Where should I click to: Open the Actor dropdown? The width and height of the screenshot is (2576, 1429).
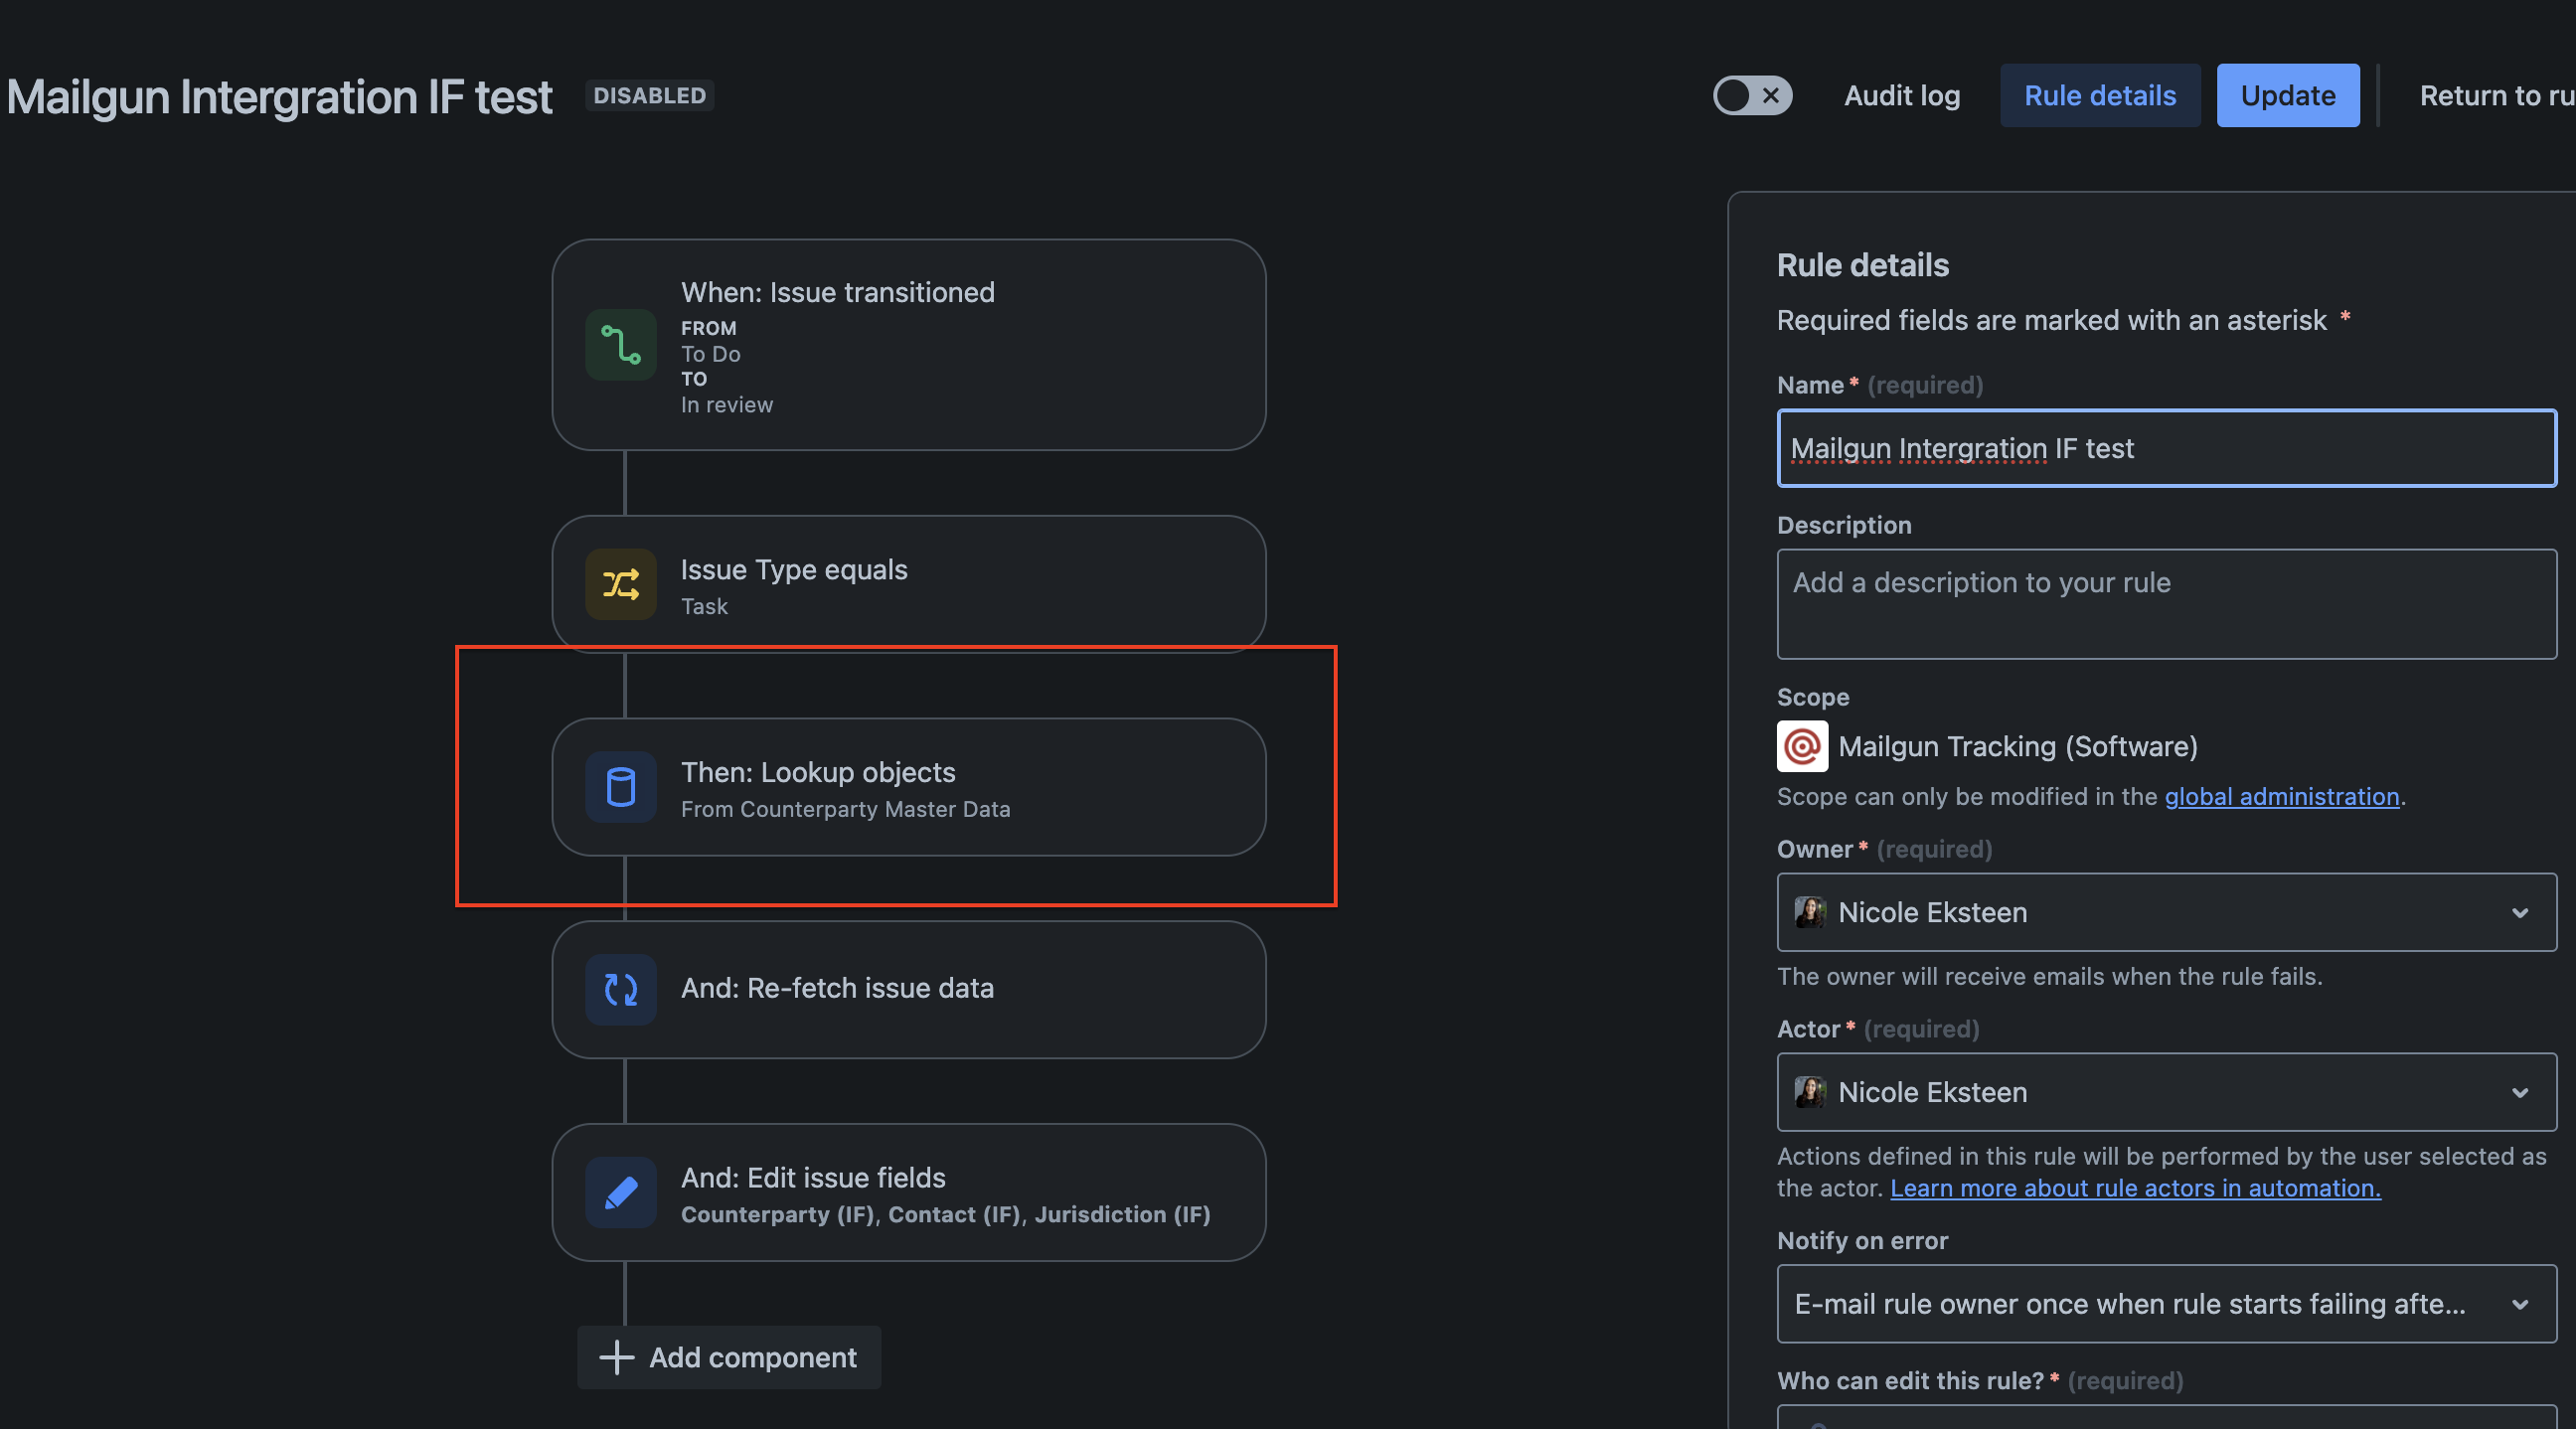[x=2166, y=1092]
